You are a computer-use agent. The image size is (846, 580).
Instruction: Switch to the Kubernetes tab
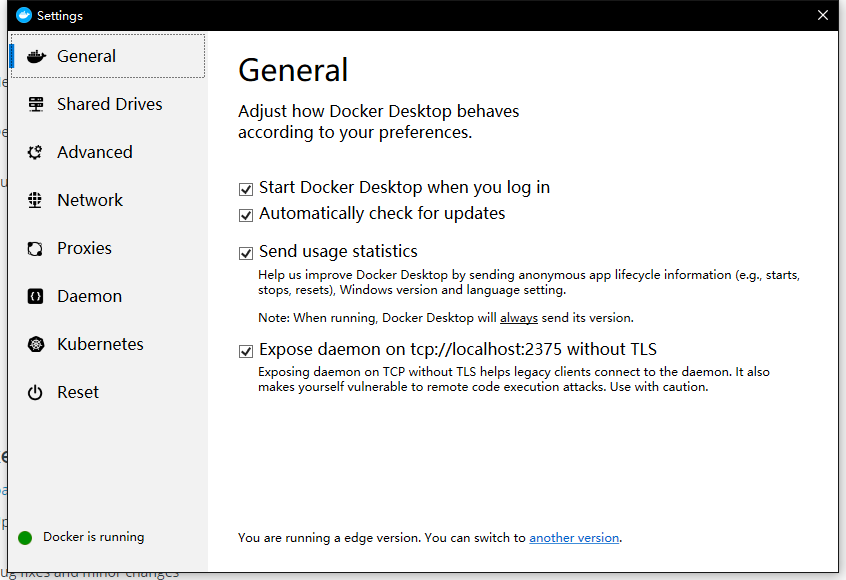(108, 344)
